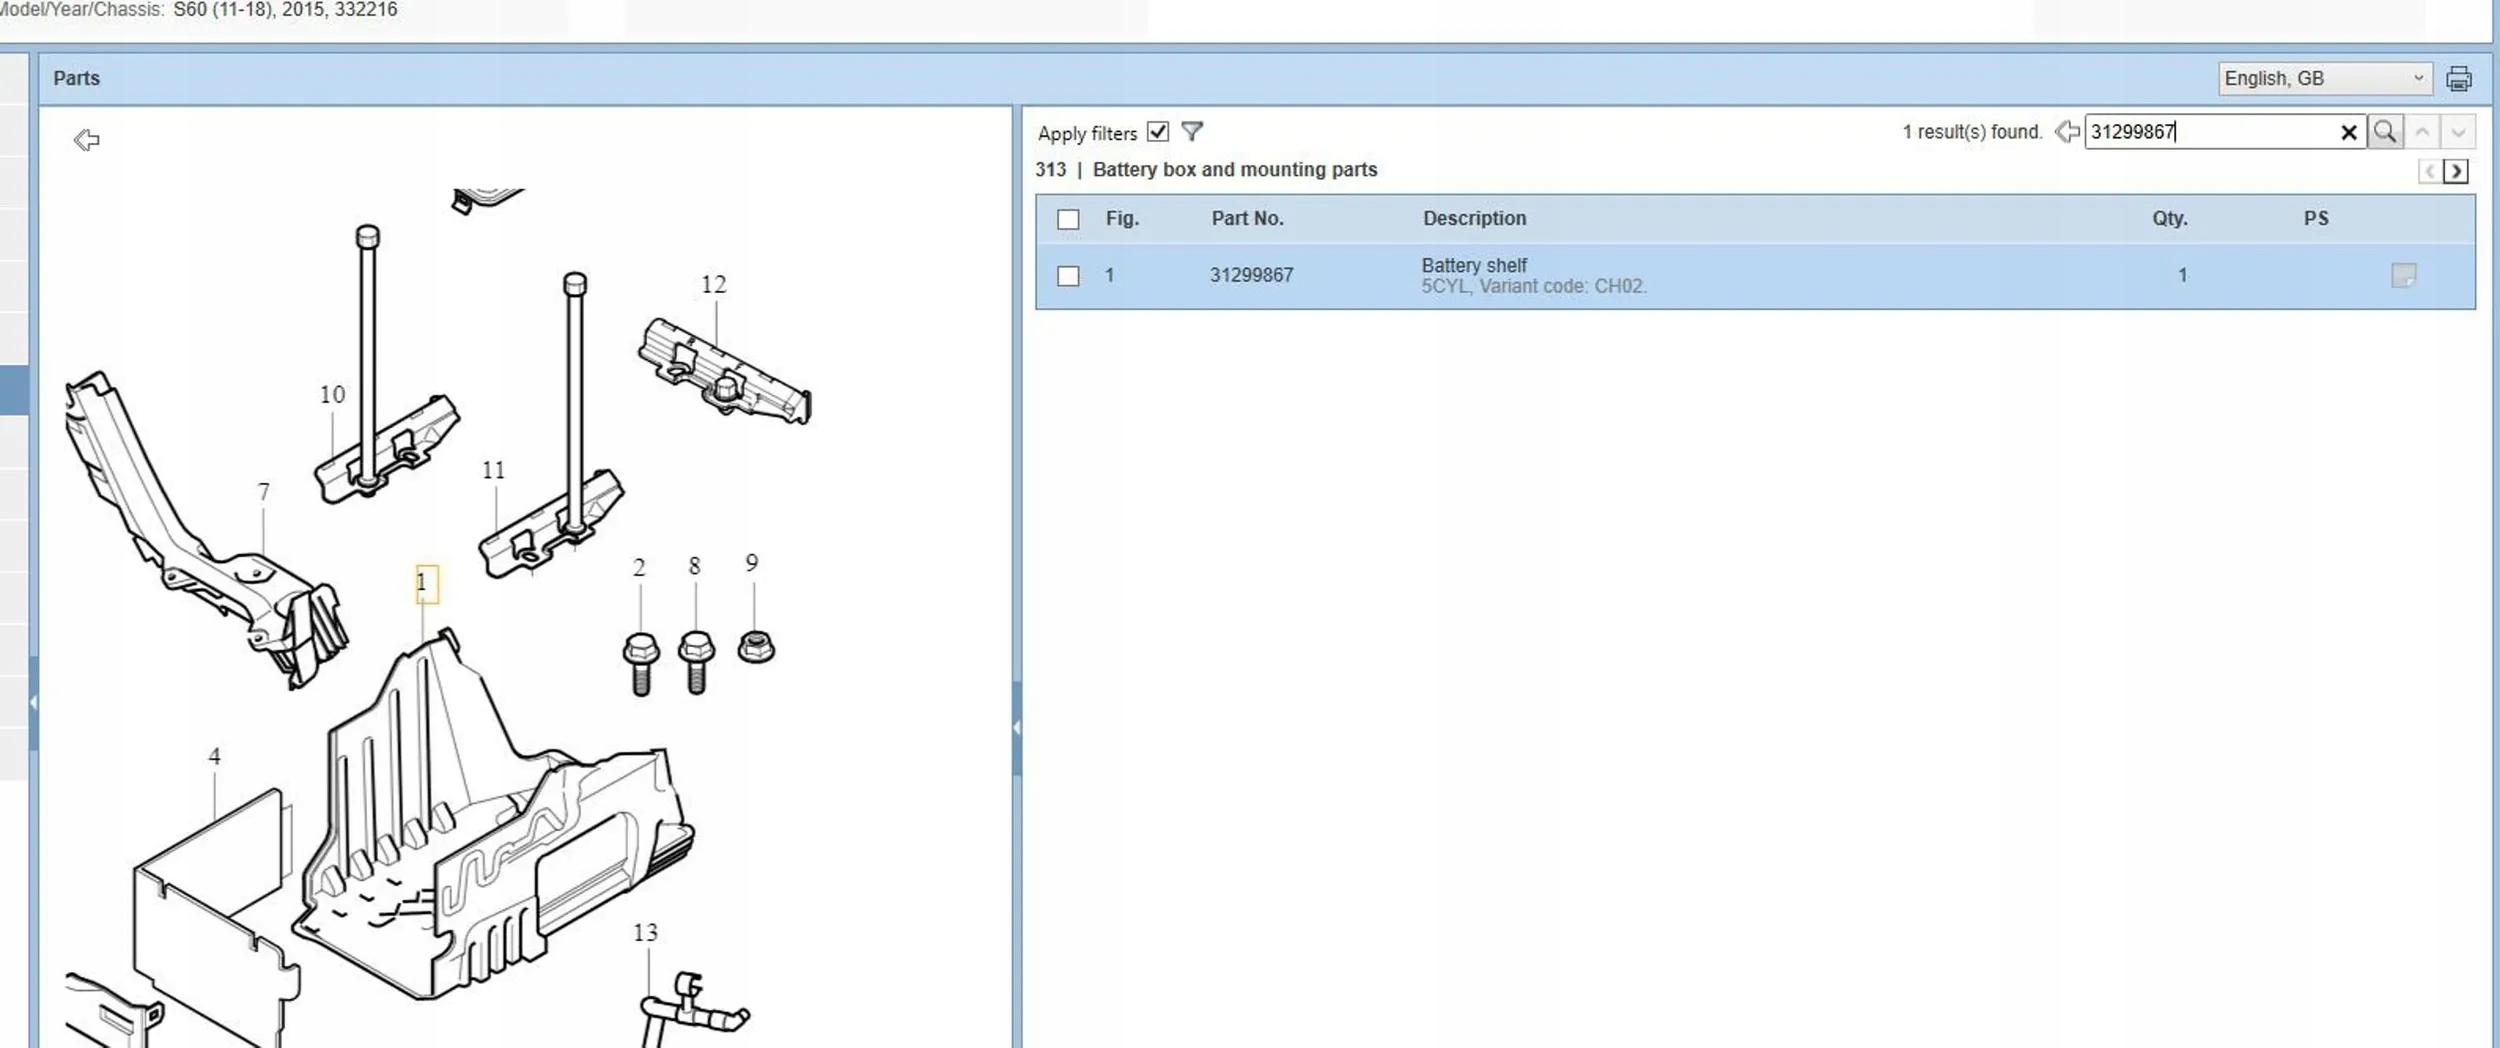Screen dimensions: 2500x1048
Task: Run search with the magnifier icon
Action: (2385, 132)
